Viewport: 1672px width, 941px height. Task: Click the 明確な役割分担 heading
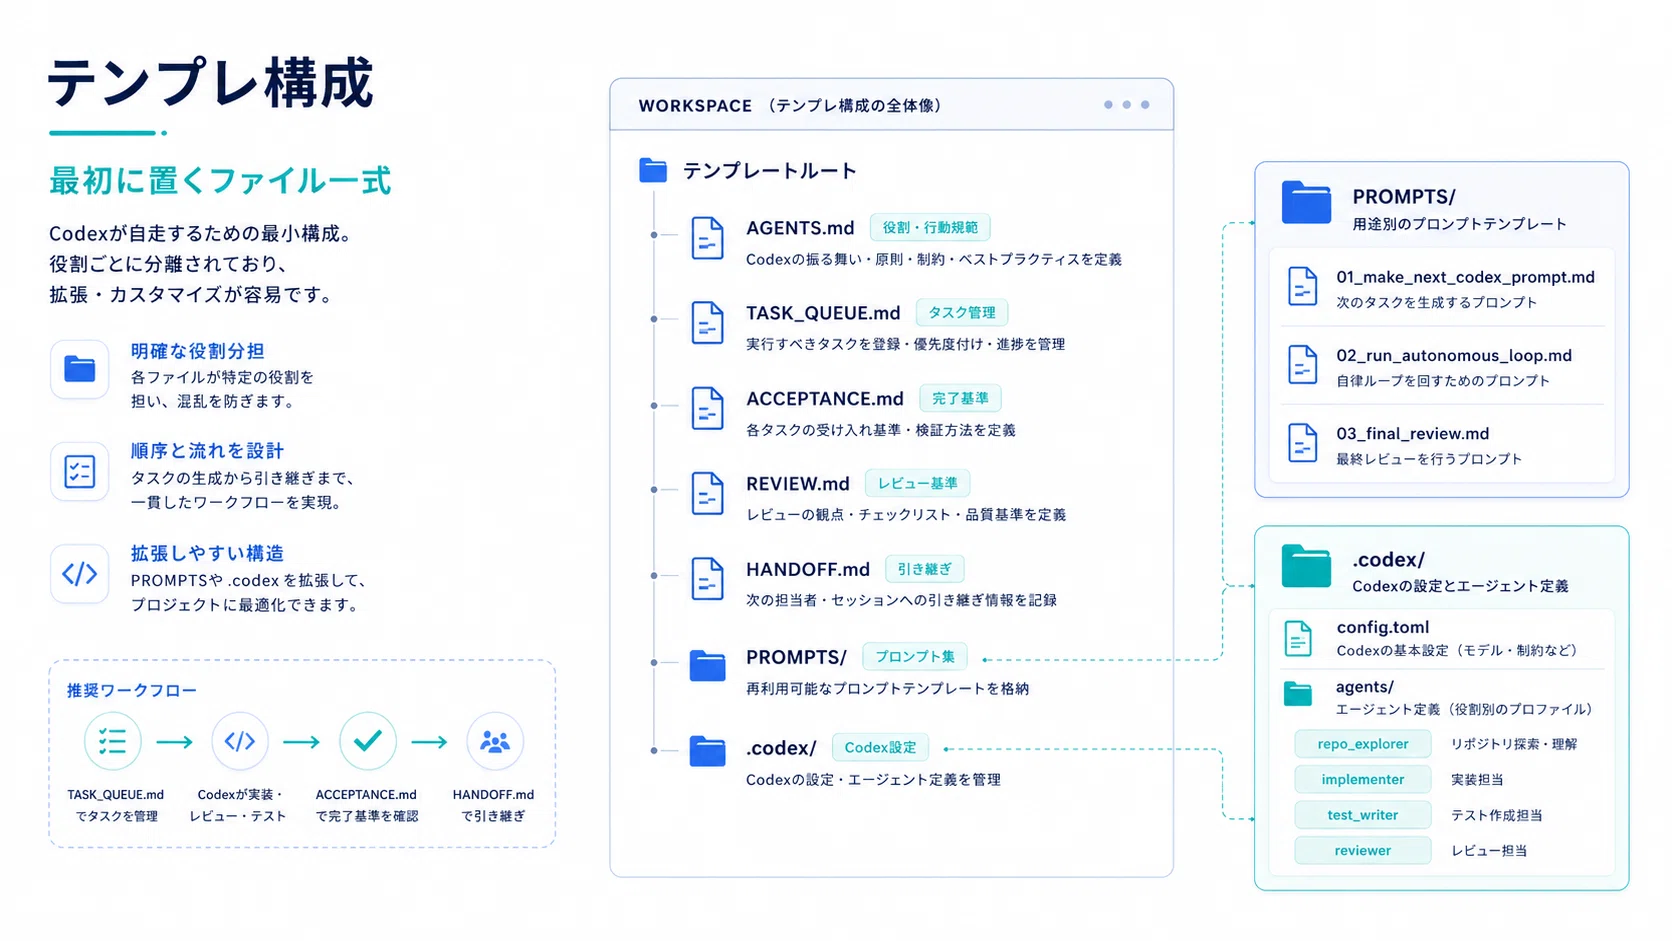197,351
